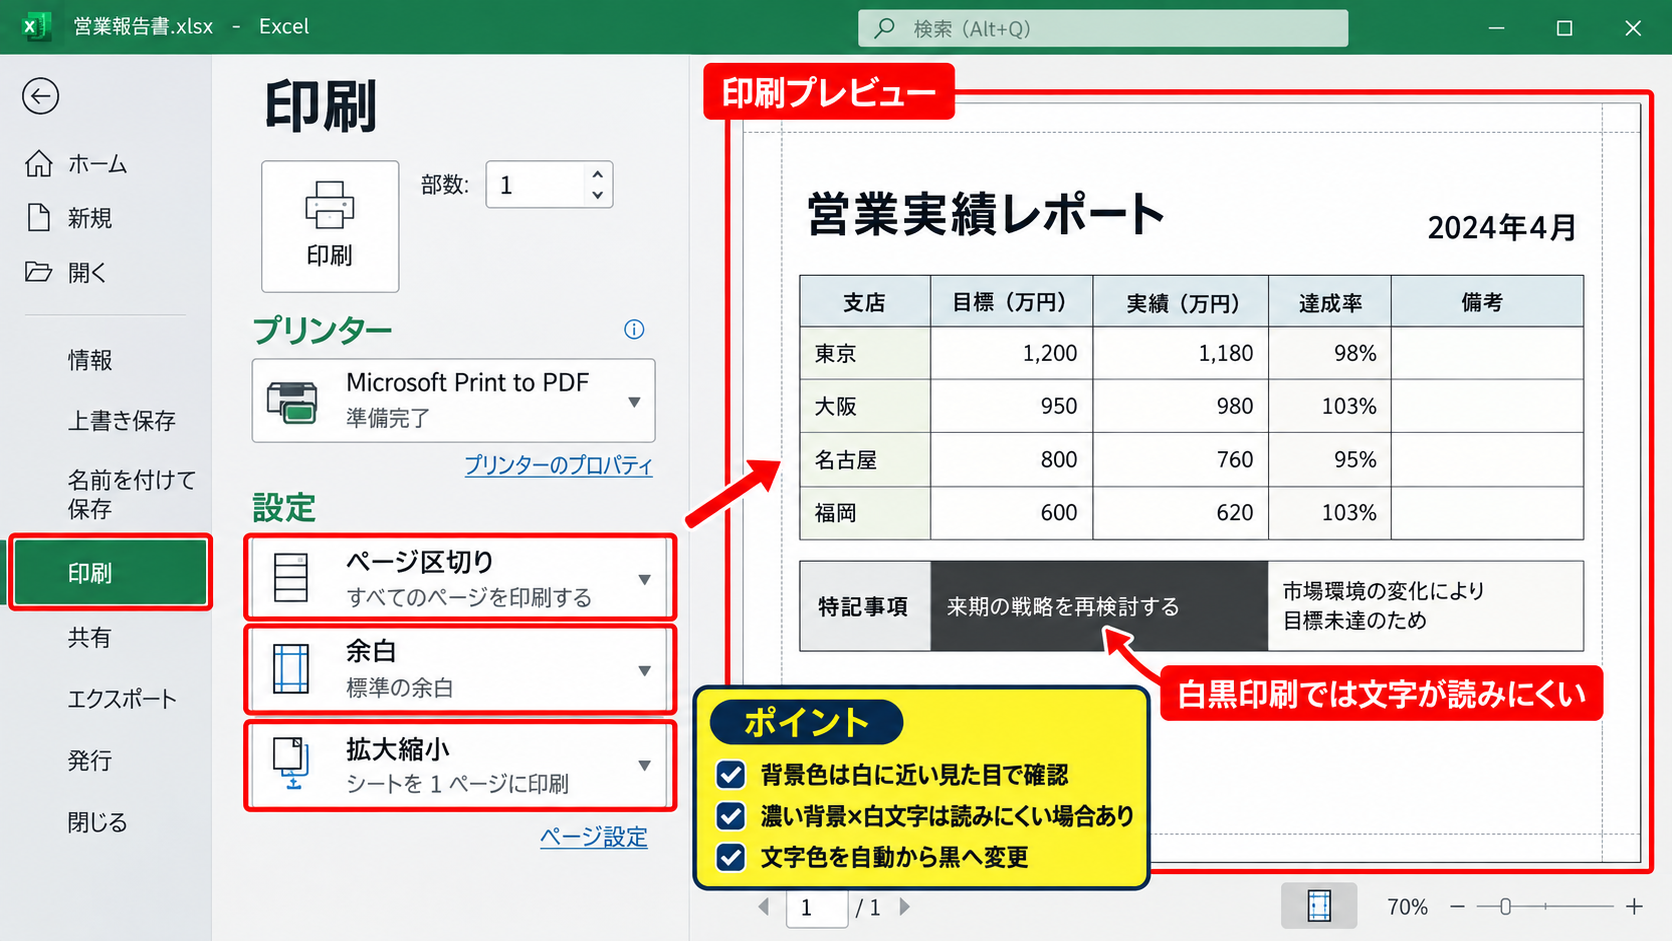Click the zoom out minus icon
This screenshot has width=1672, height=941.
[x=1457, y=907]
